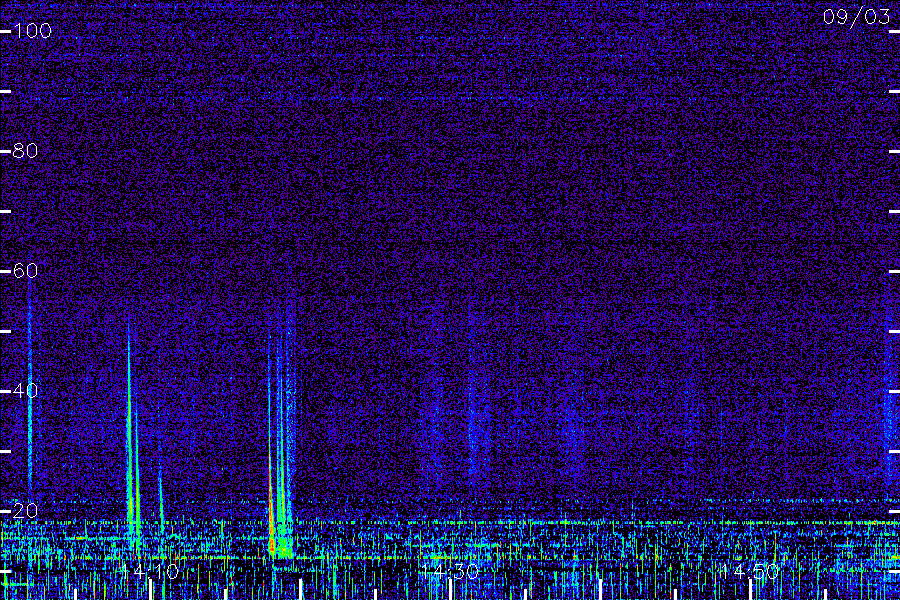Click the 14:30 time axis label
The width and height of the screenshot is (900, 600).
tap(450, 571)
